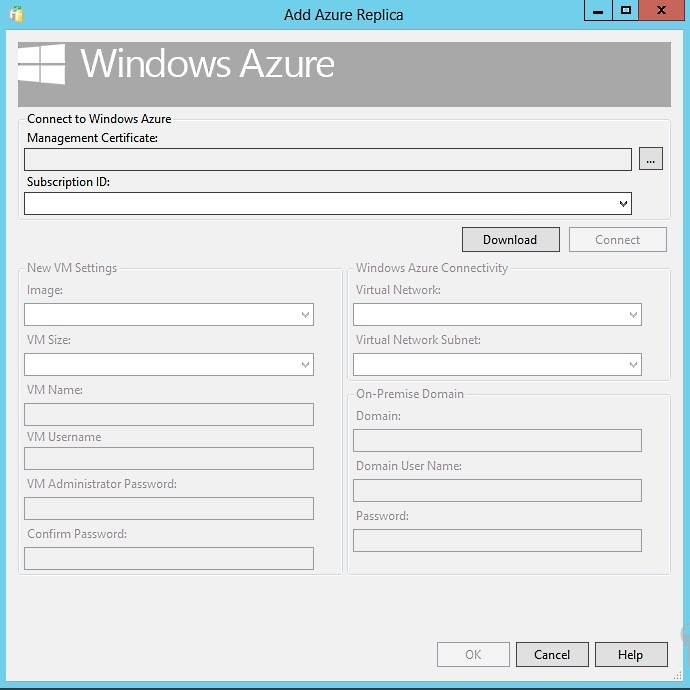The height and width of the screenshot is (690, 690).
Task: Click the VM Name field
Action: click(x=169, y=415)
